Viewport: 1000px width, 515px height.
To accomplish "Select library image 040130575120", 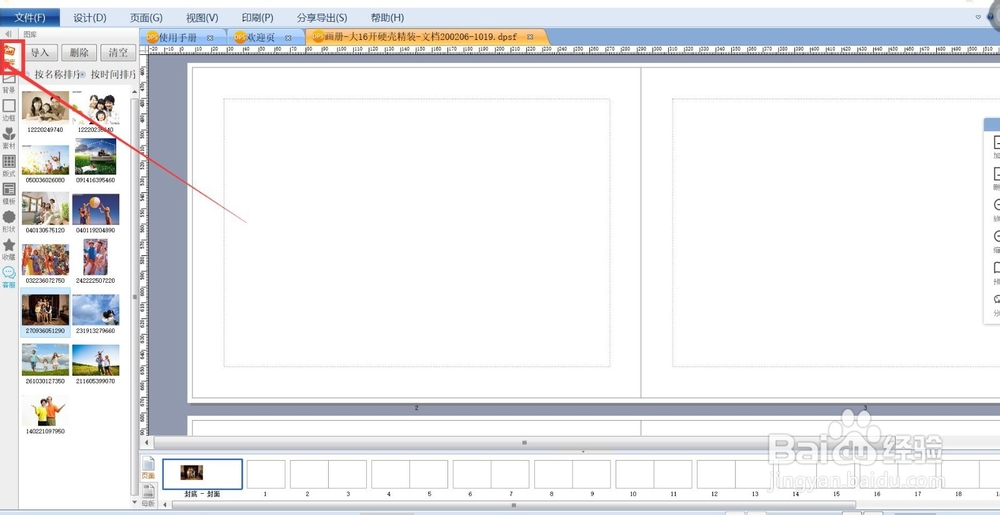I will 45,213.
